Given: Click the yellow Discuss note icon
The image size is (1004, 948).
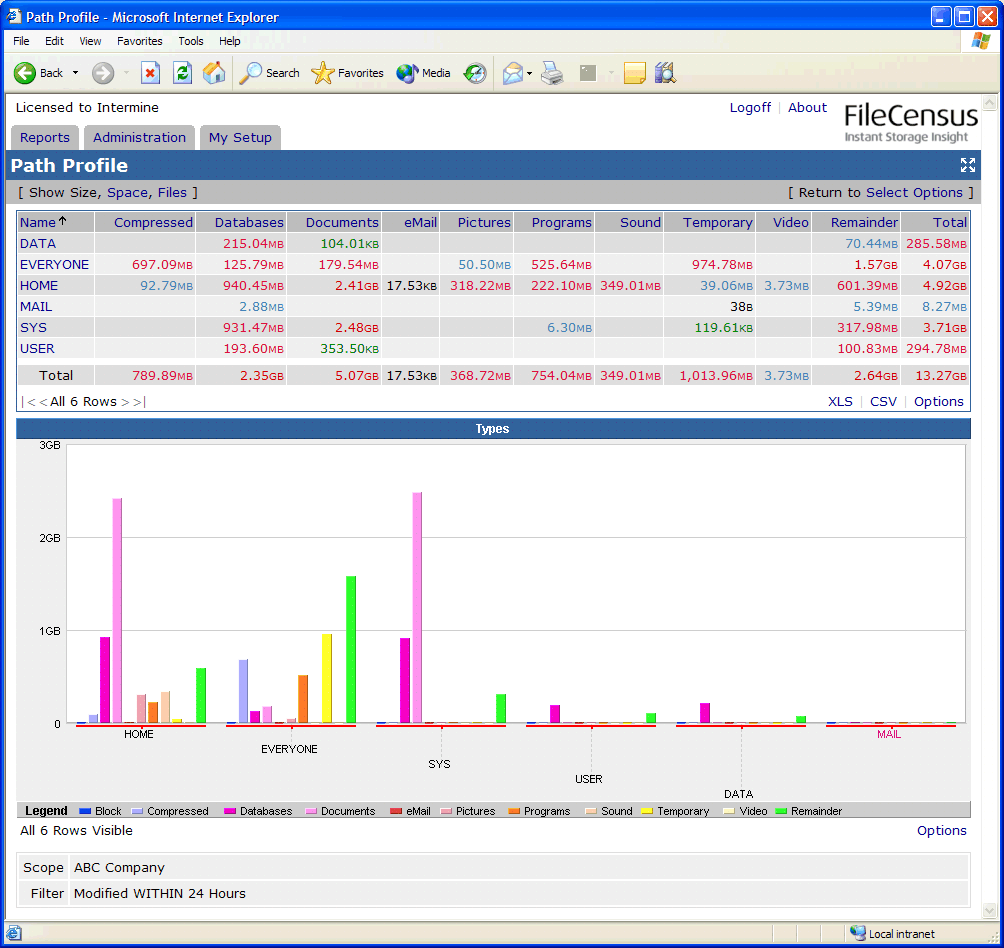Looking at the screenshot, I should click(x=634, y=73).
